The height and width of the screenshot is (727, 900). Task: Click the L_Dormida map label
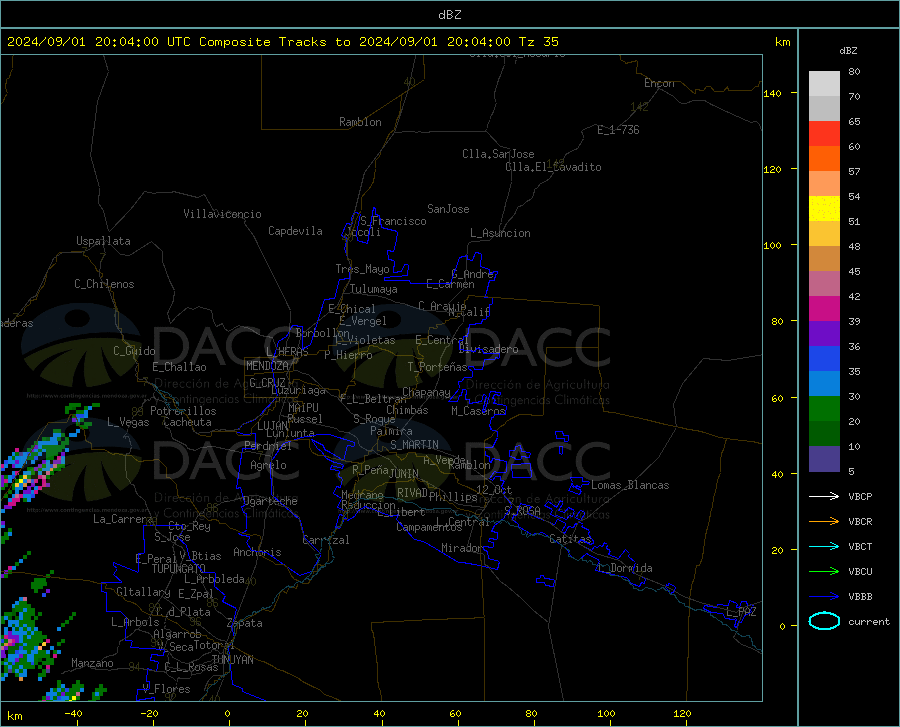[624, 568]
